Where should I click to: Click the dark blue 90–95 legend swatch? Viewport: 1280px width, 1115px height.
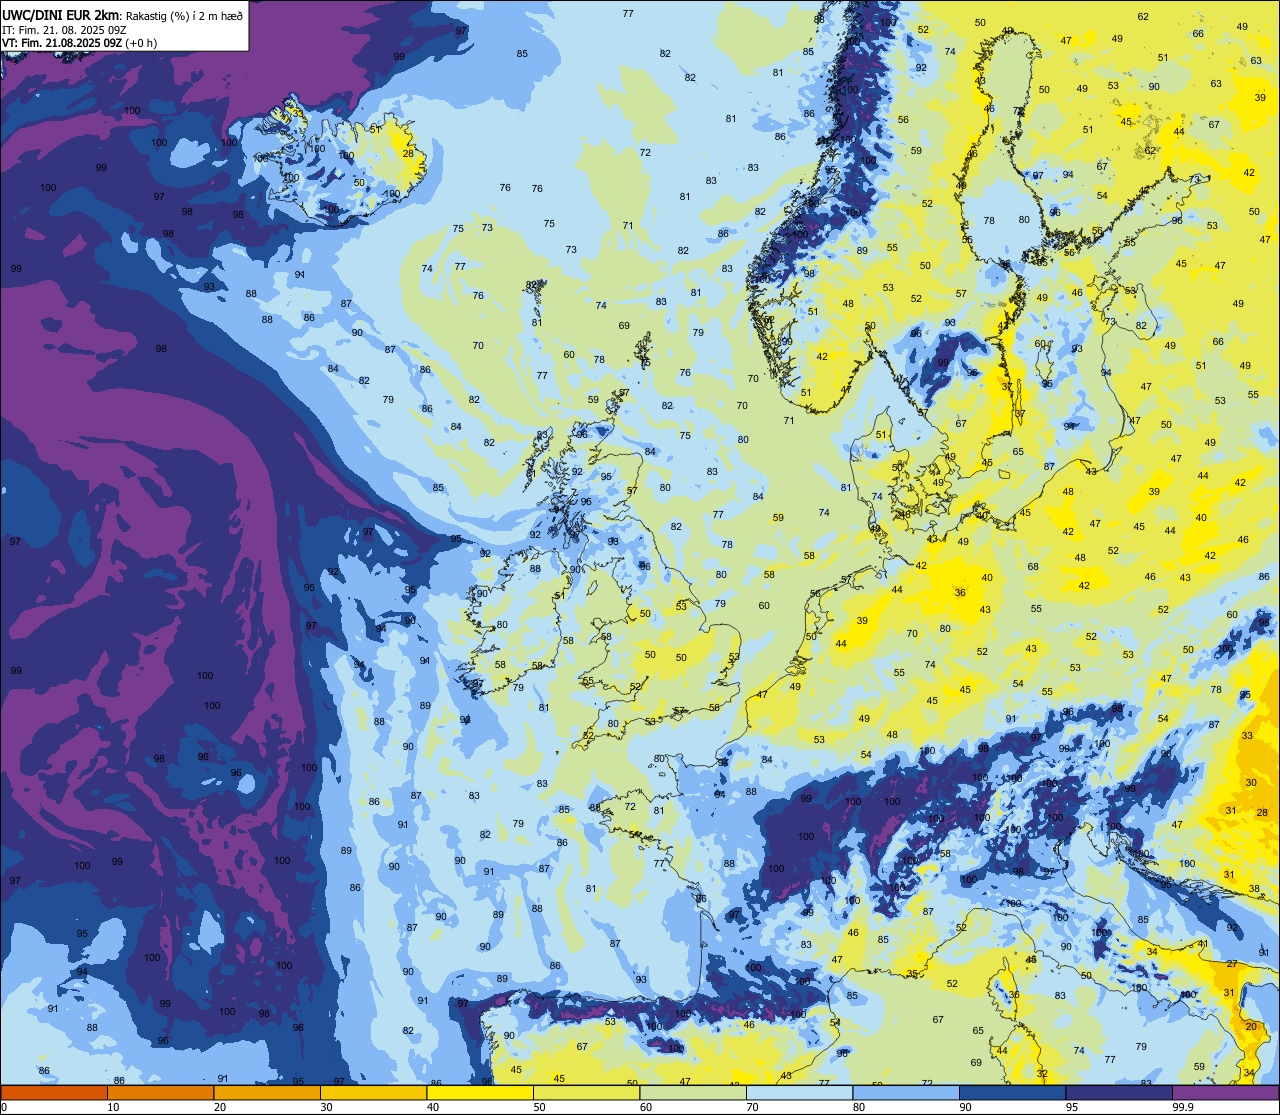click(x=1012, y=1093)
